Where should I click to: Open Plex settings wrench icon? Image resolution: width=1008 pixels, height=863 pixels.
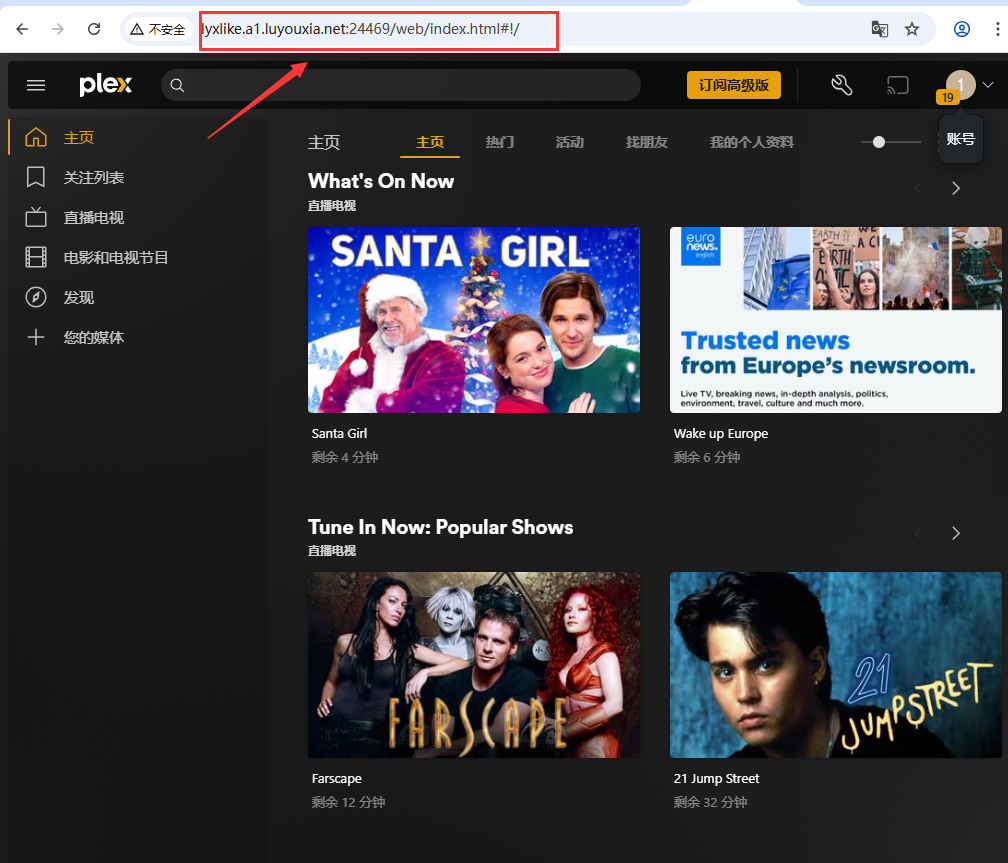click(x=842, y=85)
